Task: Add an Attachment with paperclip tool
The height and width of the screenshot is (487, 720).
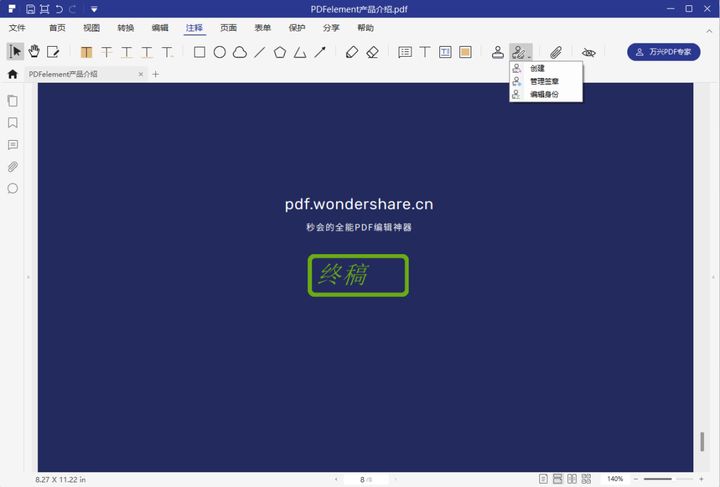Action: tap(556, 52)
